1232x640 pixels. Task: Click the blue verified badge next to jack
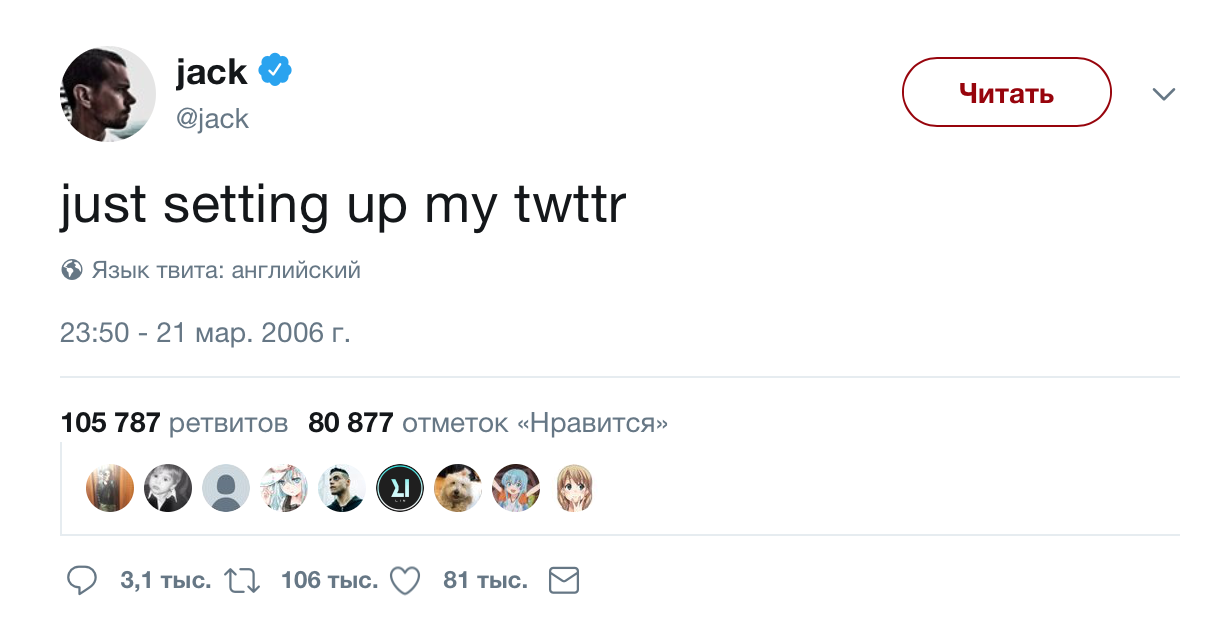[x=274, y=69]
